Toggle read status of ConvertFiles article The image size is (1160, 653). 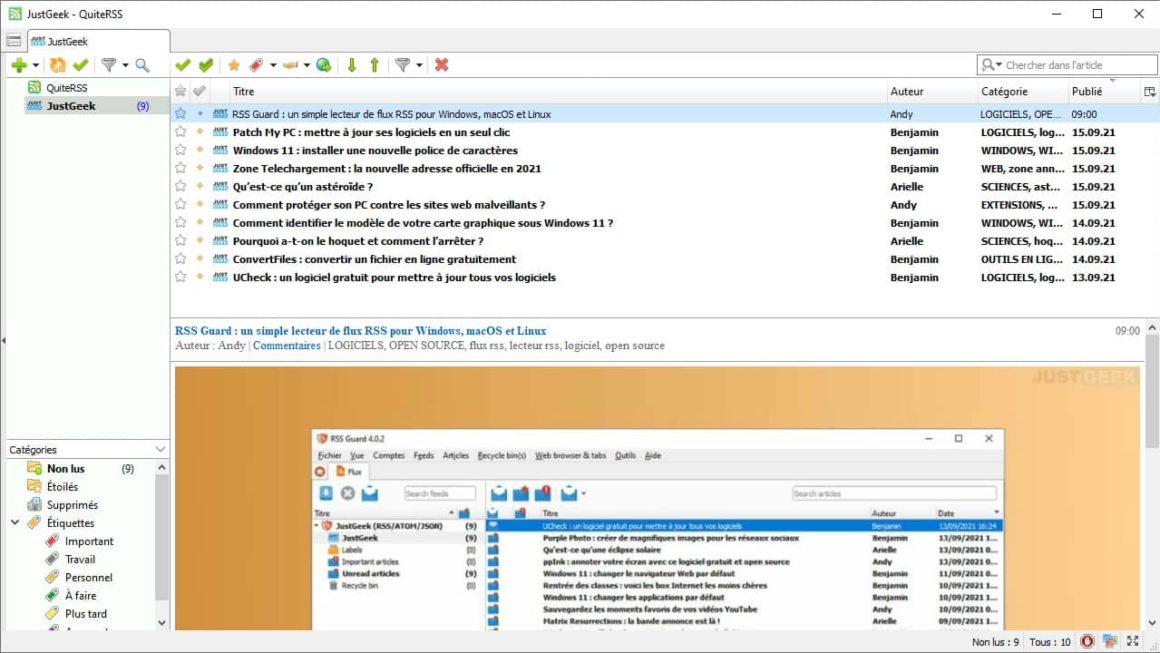200,259
